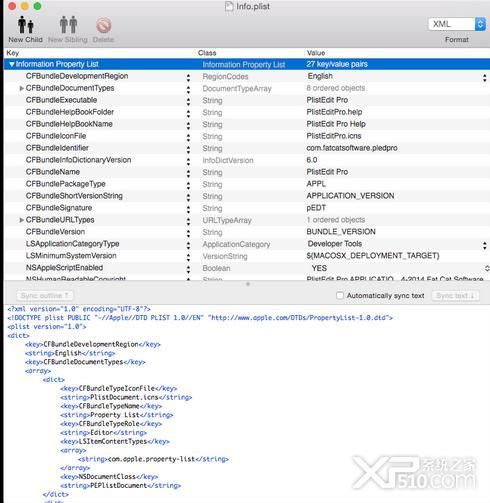The image size is (490, 503).
Task: Click the value PlistEditPro.help
Action: [334, 112]
